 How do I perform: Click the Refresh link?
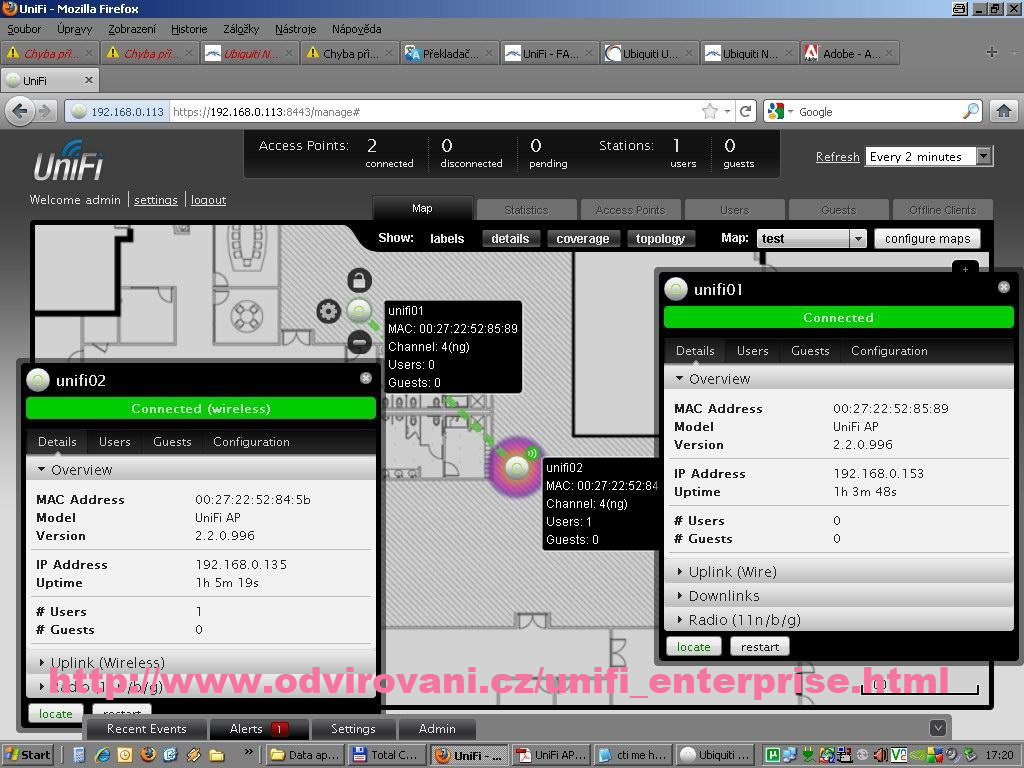coord(837,157)
